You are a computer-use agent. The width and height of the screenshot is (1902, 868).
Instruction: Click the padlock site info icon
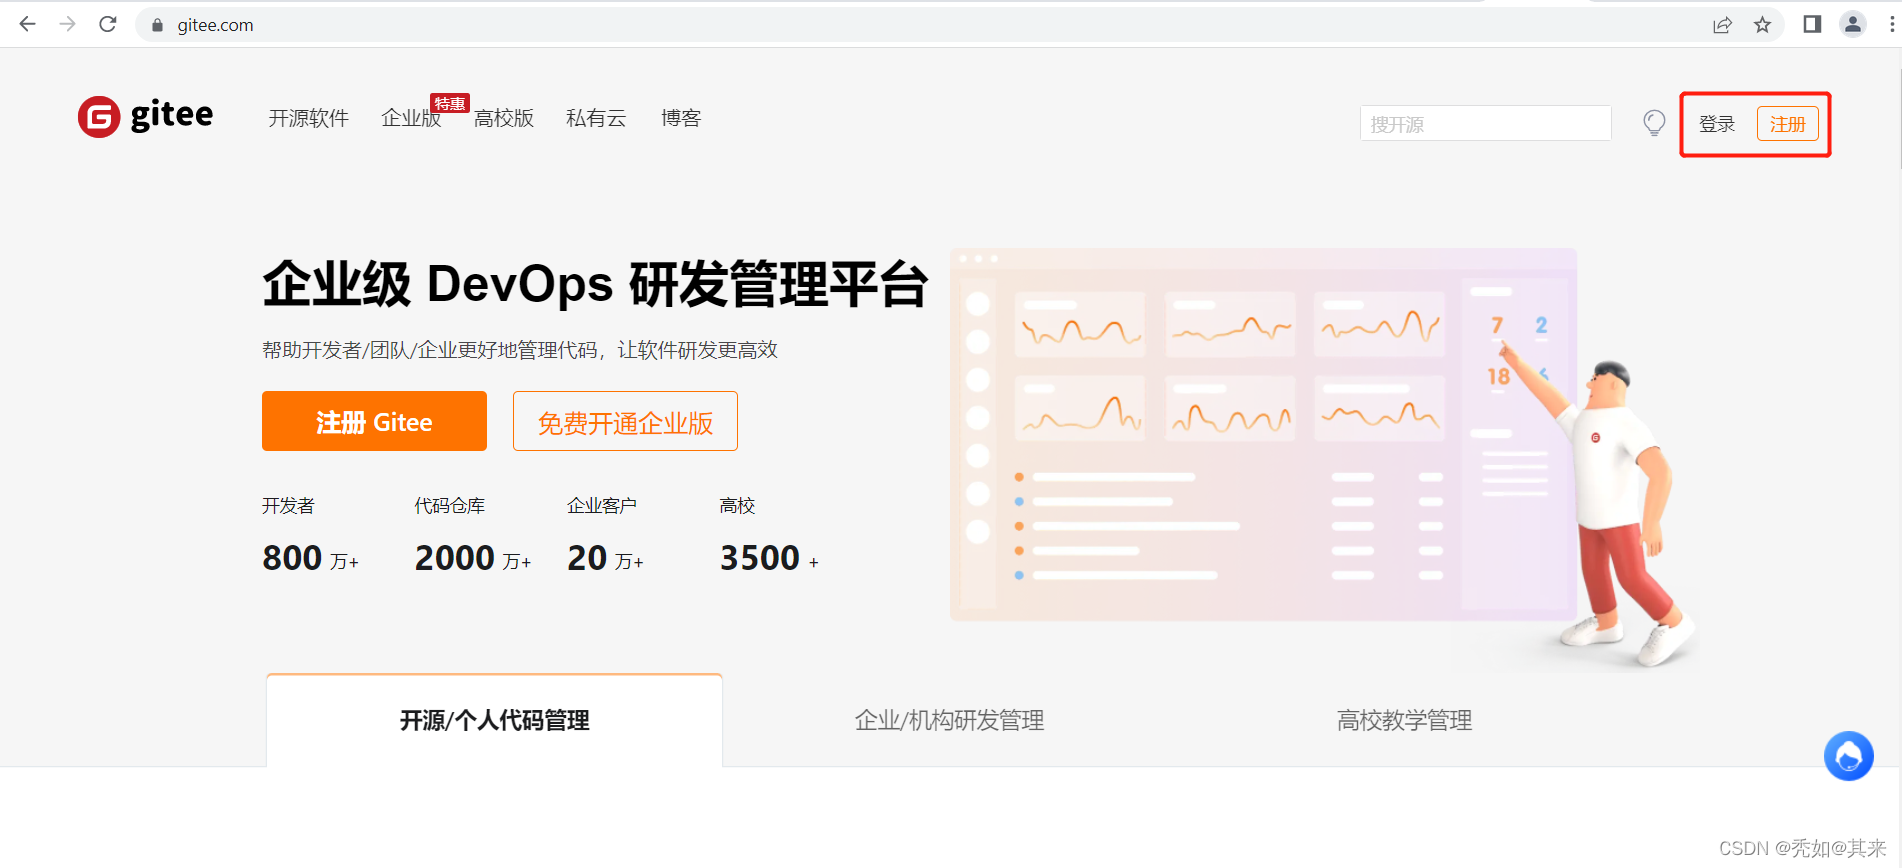tap(157, 25)
